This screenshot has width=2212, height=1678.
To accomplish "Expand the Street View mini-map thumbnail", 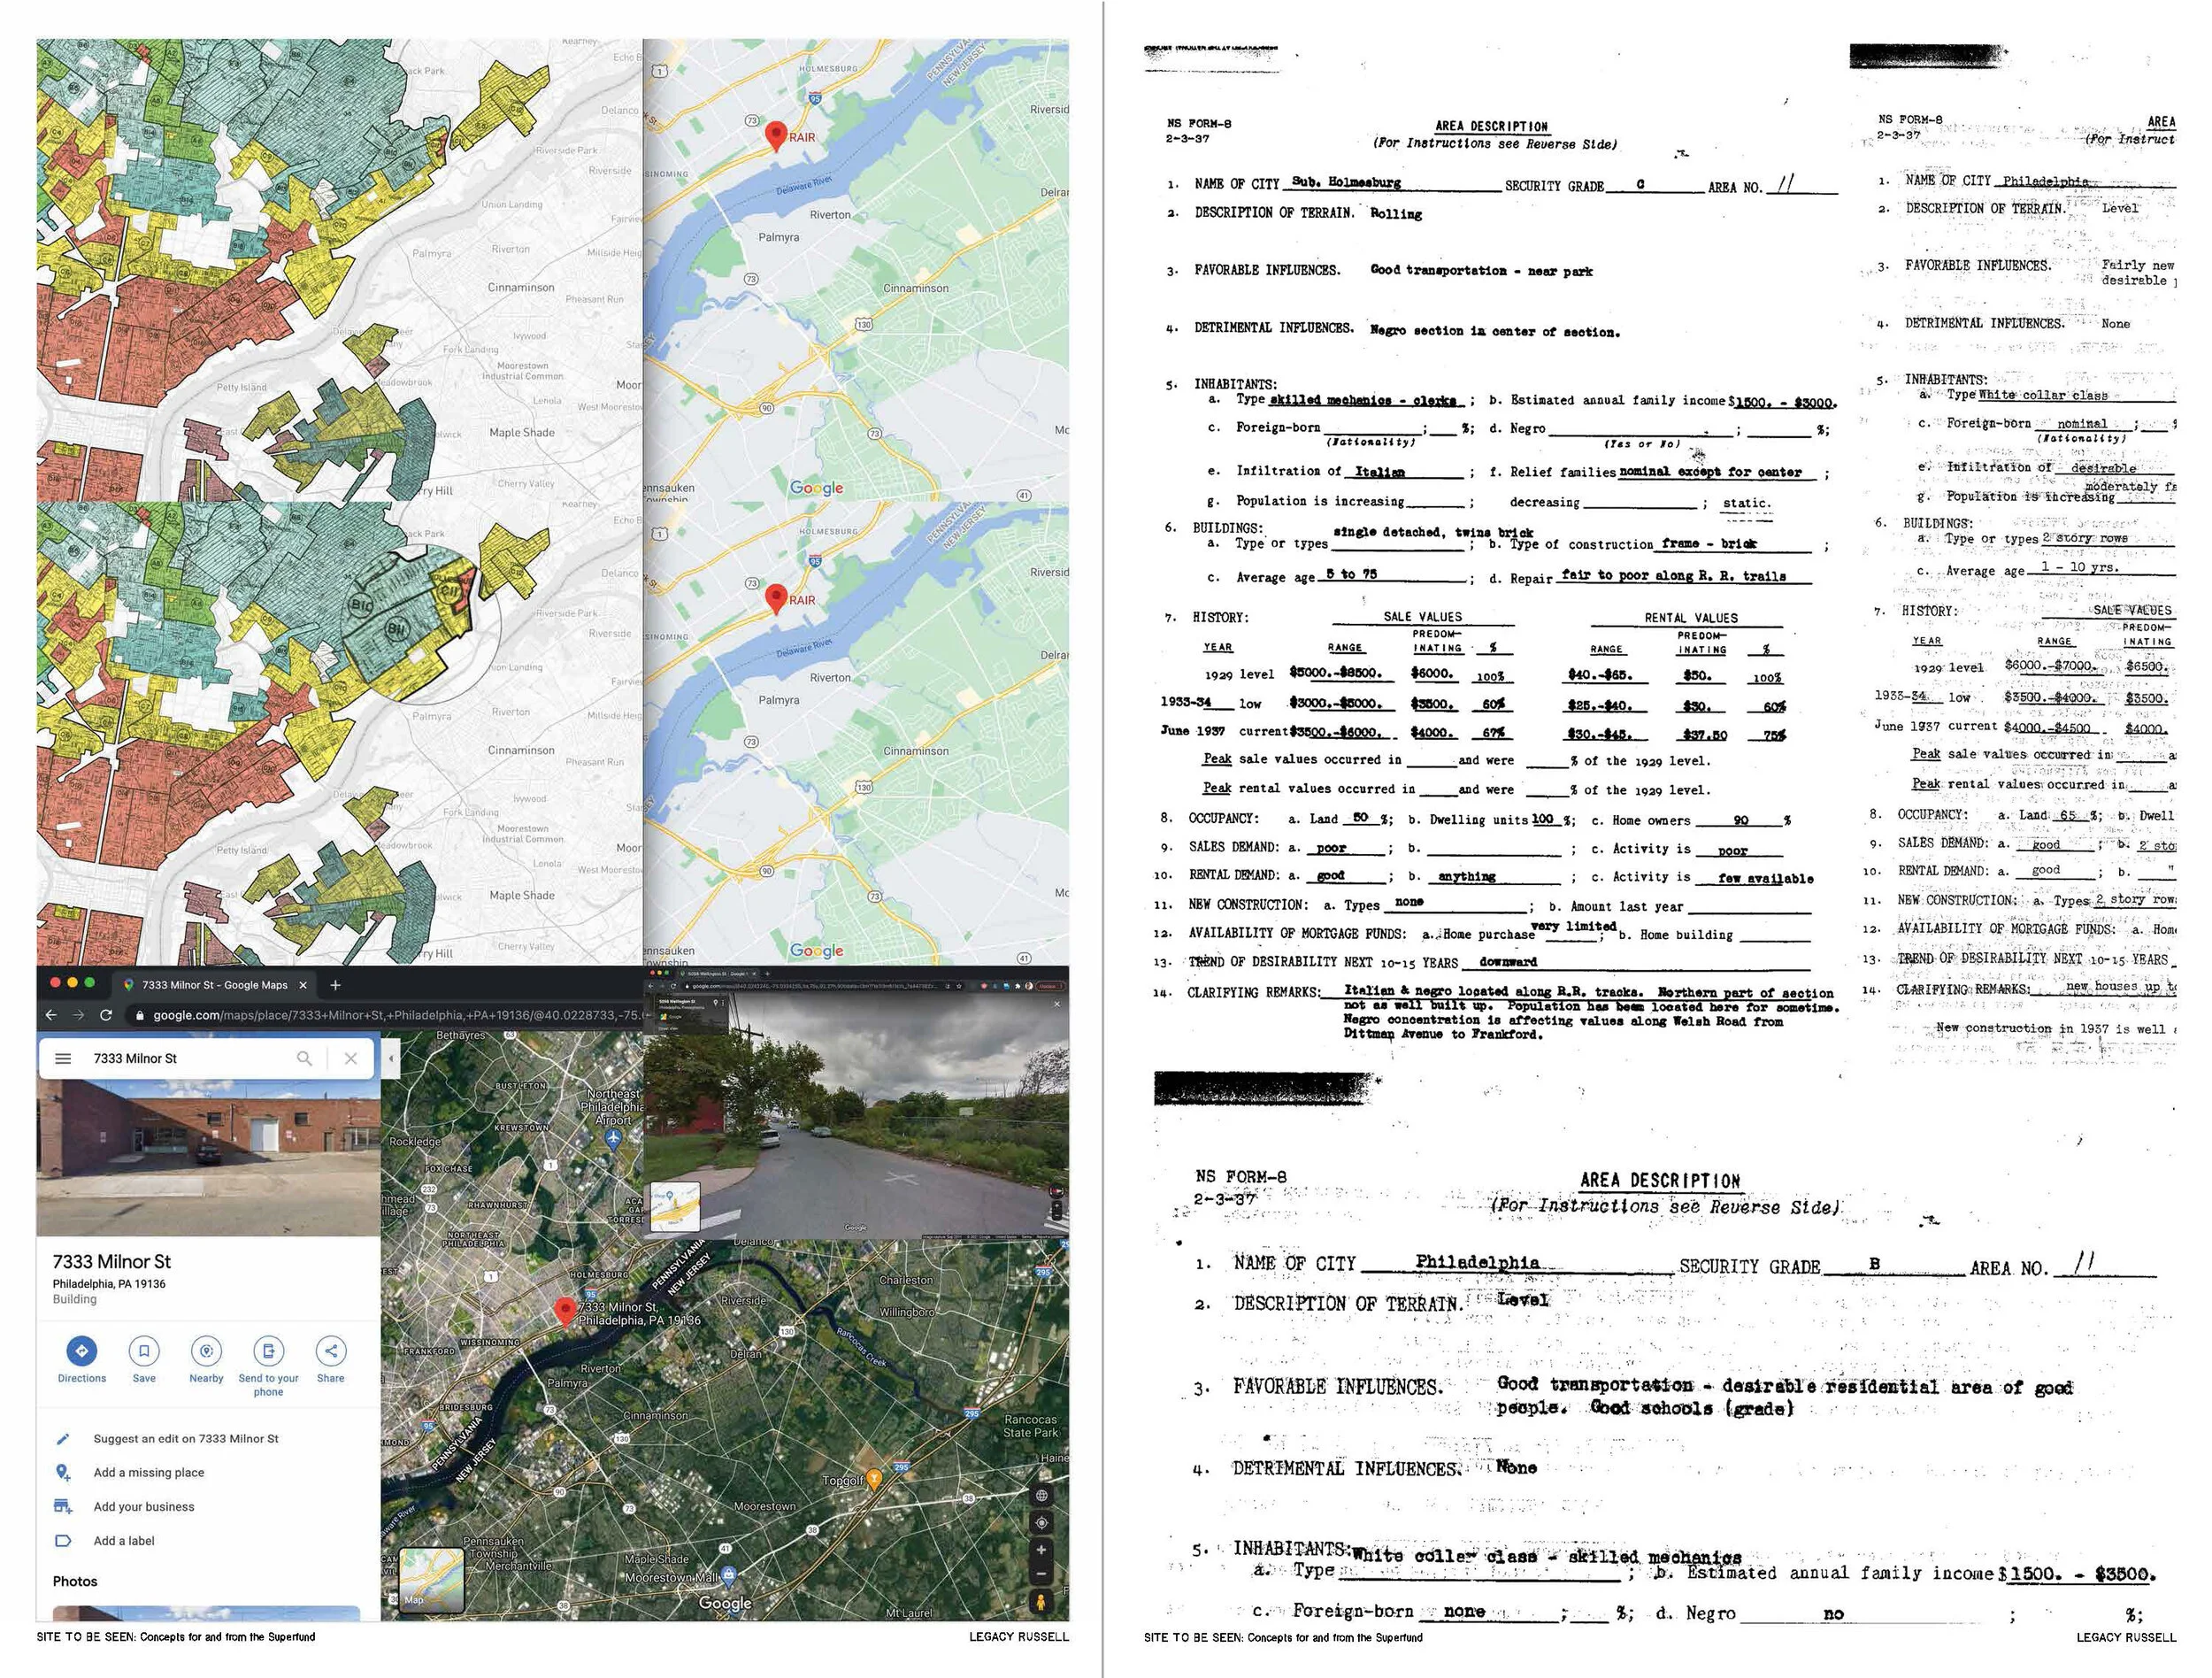I will pyautogui.click(x=675, y=1208).
